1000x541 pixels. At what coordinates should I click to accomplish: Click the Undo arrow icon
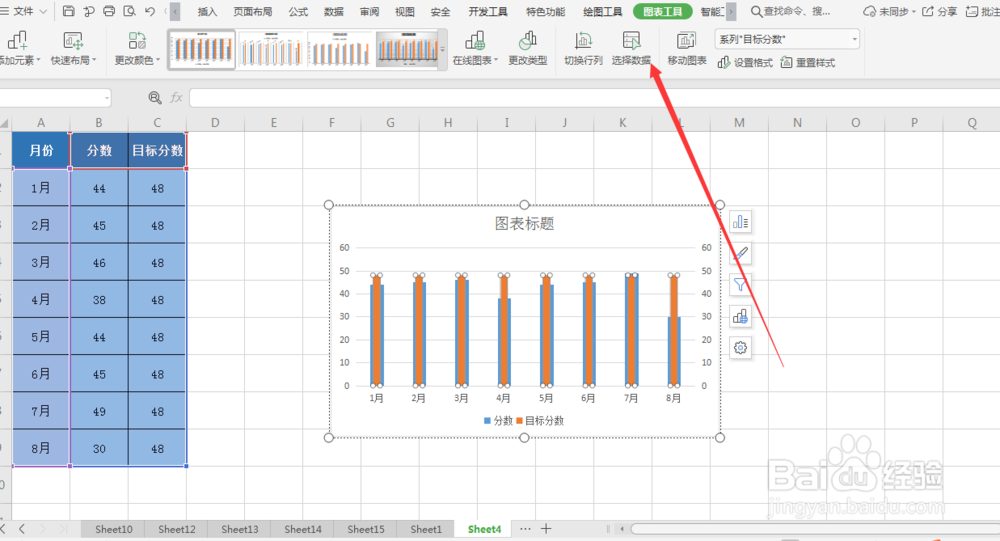(150, 11)
